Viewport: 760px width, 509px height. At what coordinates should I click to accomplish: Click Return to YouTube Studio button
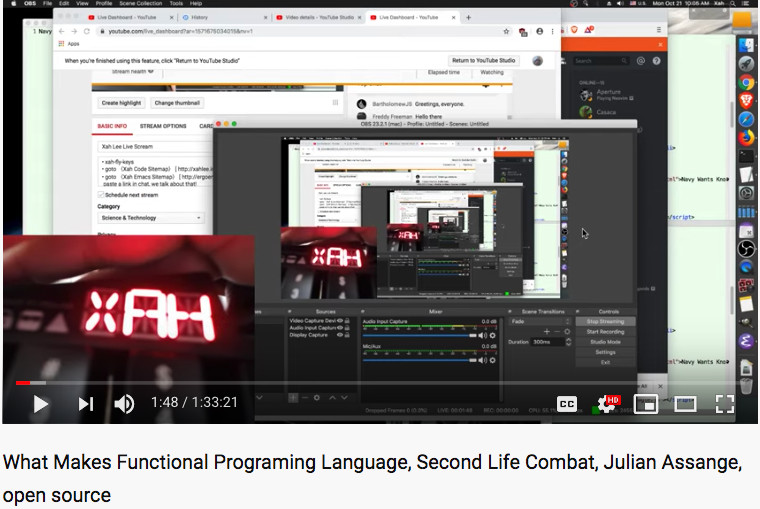click(484, 61)
